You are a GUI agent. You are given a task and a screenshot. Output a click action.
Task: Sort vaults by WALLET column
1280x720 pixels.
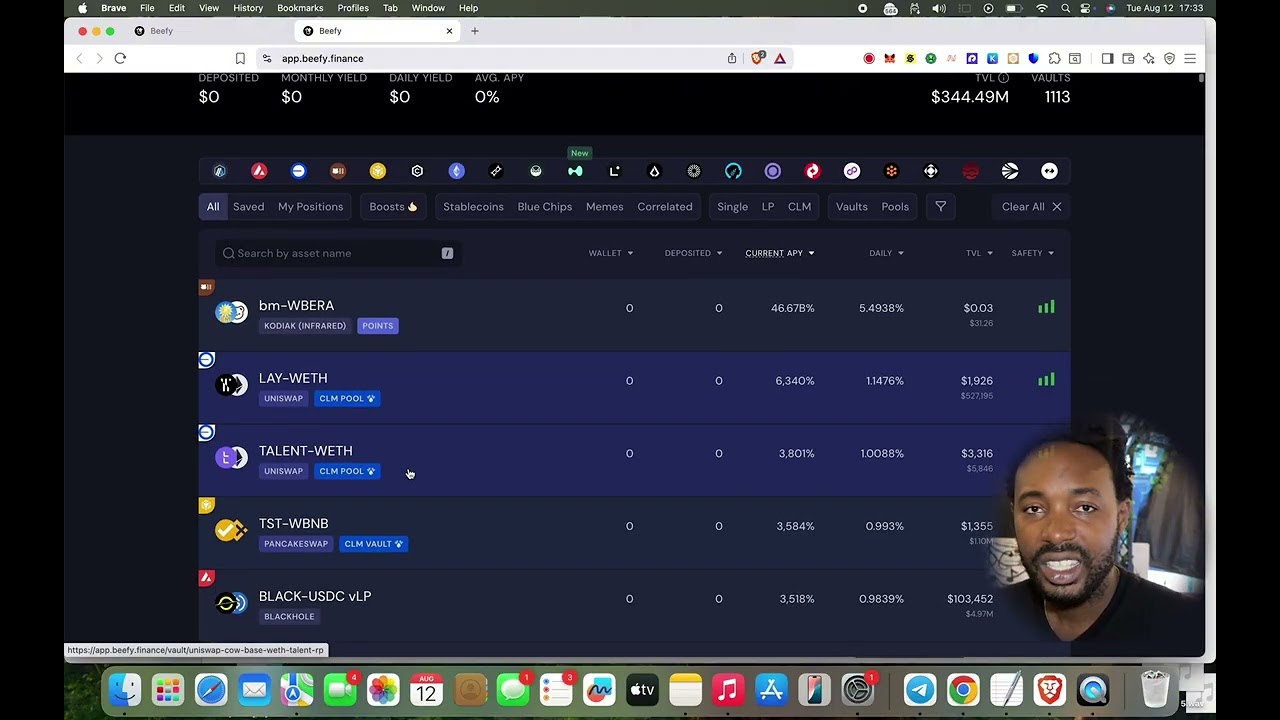tap(610, 253)
